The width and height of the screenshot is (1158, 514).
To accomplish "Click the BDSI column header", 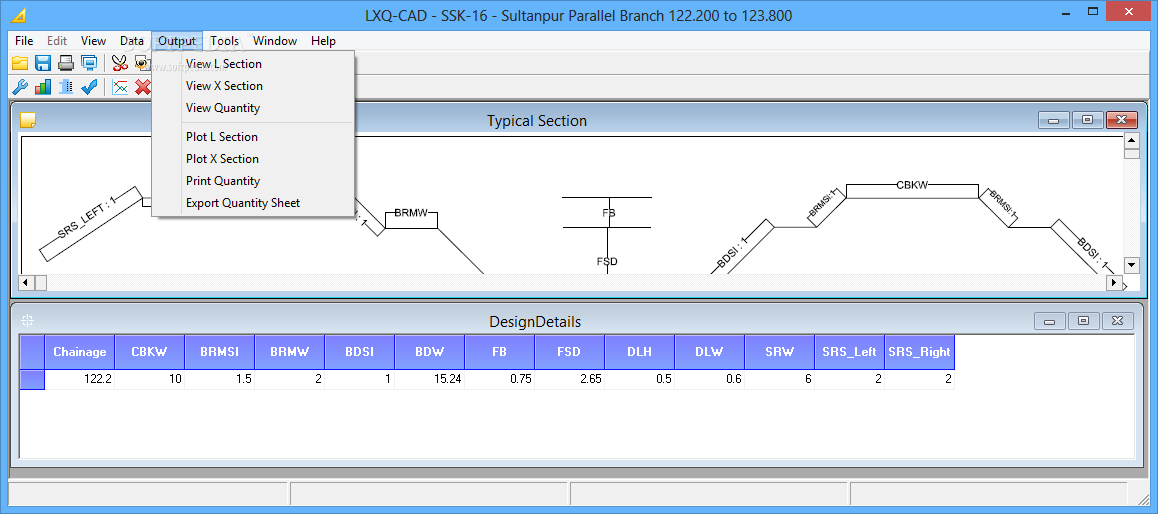I will tap(360, 352).
